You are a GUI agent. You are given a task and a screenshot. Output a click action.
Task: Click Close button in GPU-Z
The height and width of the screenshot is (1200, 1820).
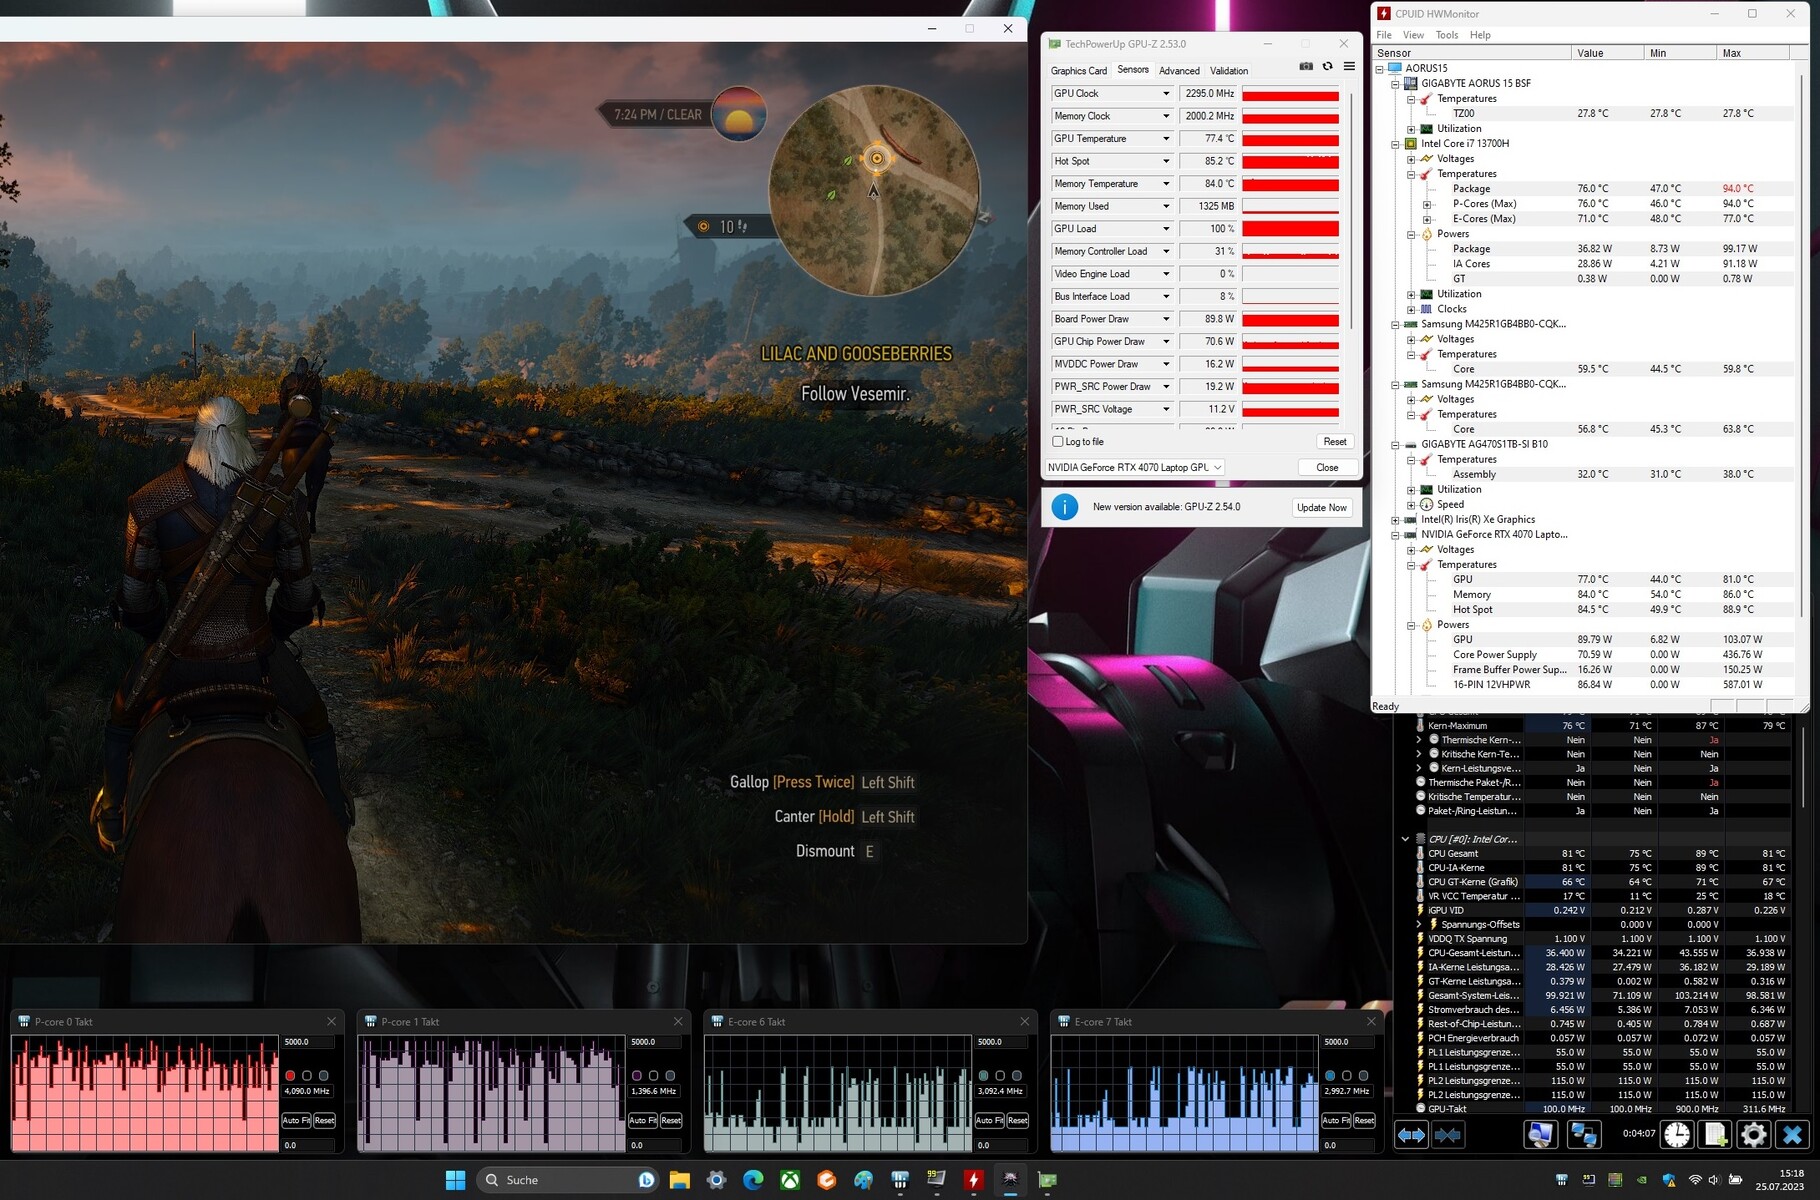(1327, 467)
